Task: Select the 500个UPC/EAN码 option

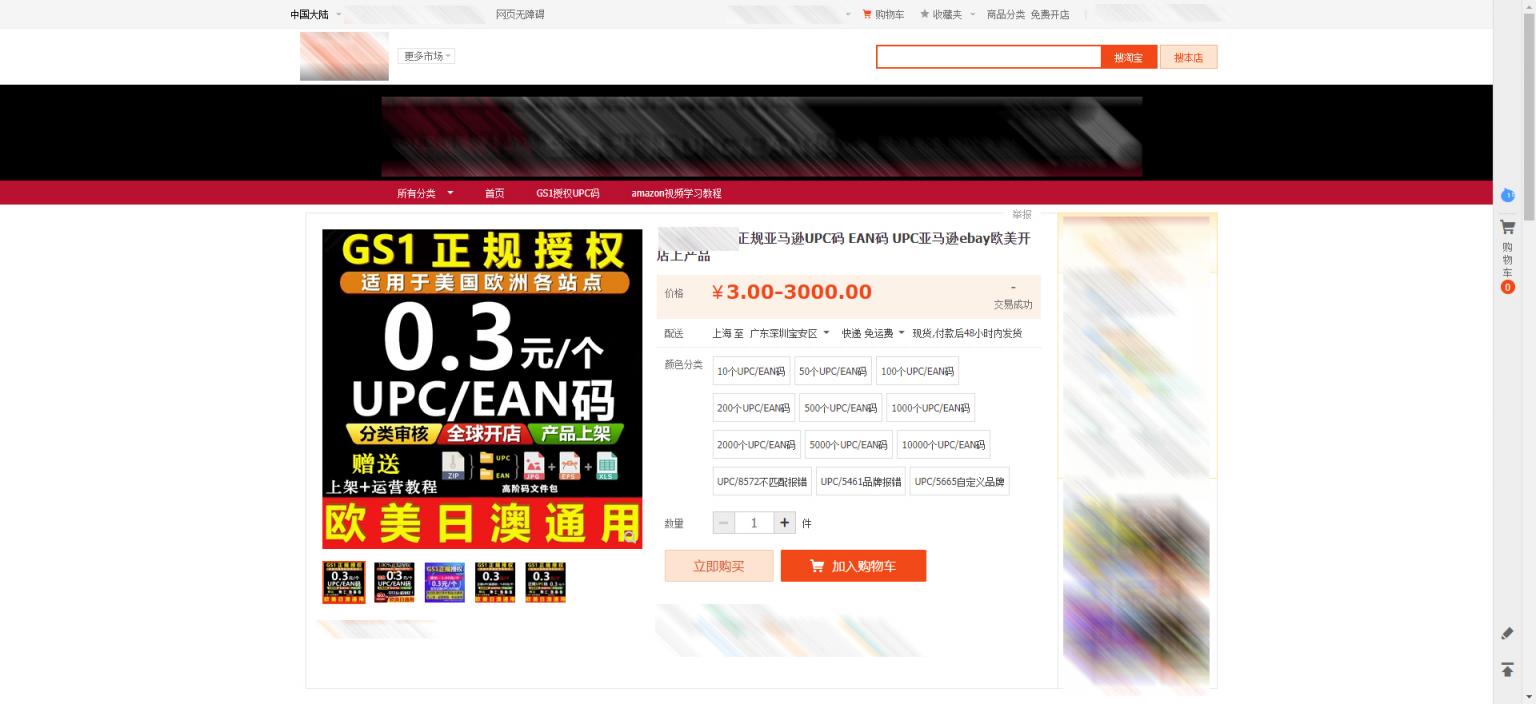Action: 841,408
